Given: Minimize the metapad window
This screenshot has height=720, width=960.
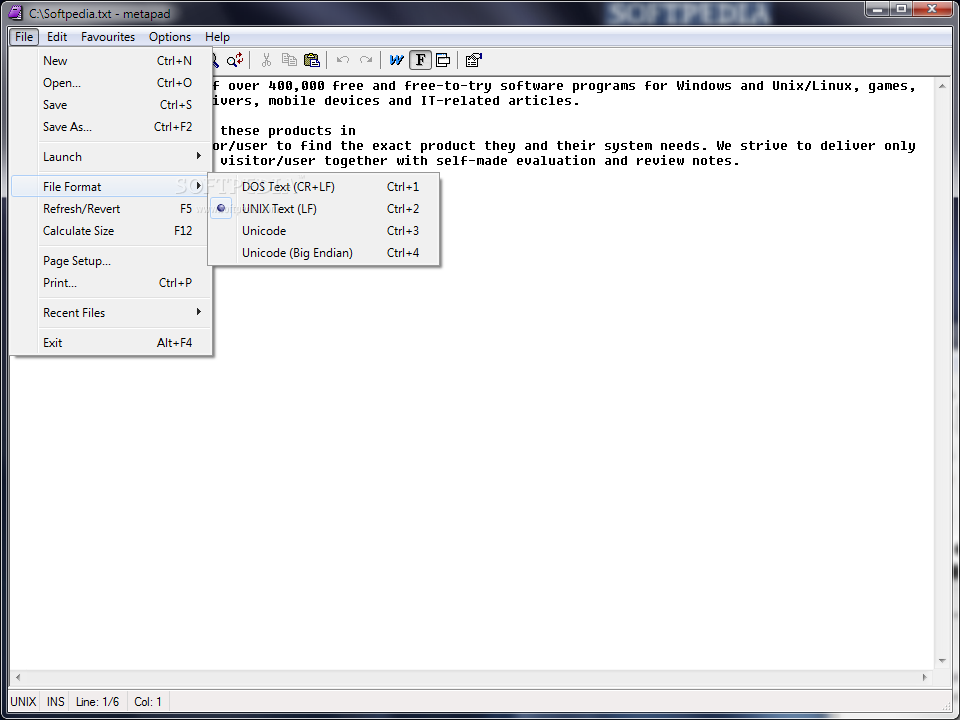Looking at the screenshot, I should [x=877, y=9].
